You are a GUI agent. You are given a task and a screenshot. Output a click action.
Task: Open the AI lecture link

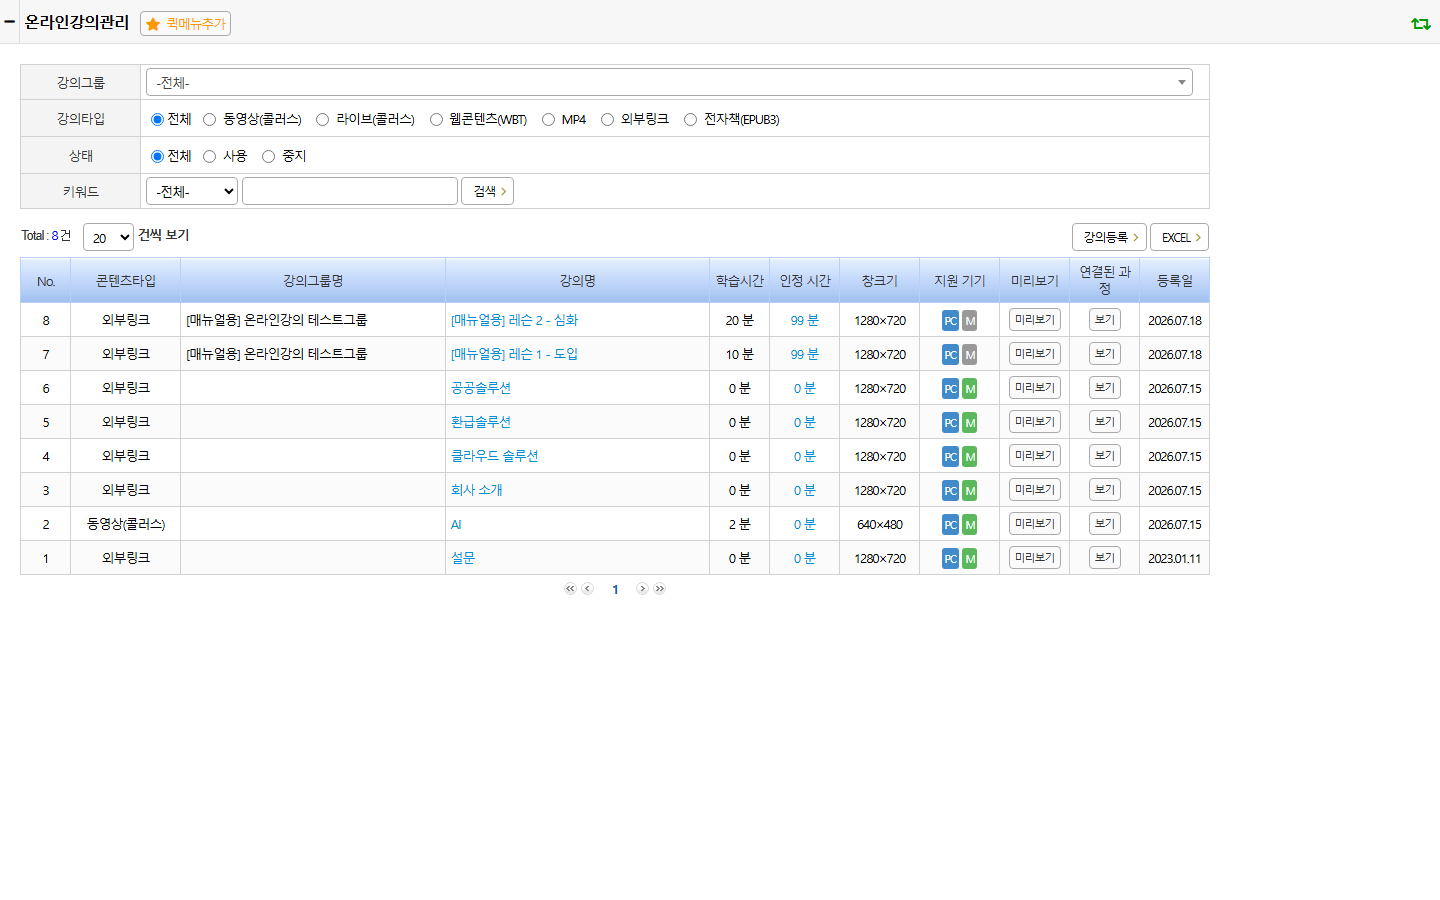tap(456, 524)
